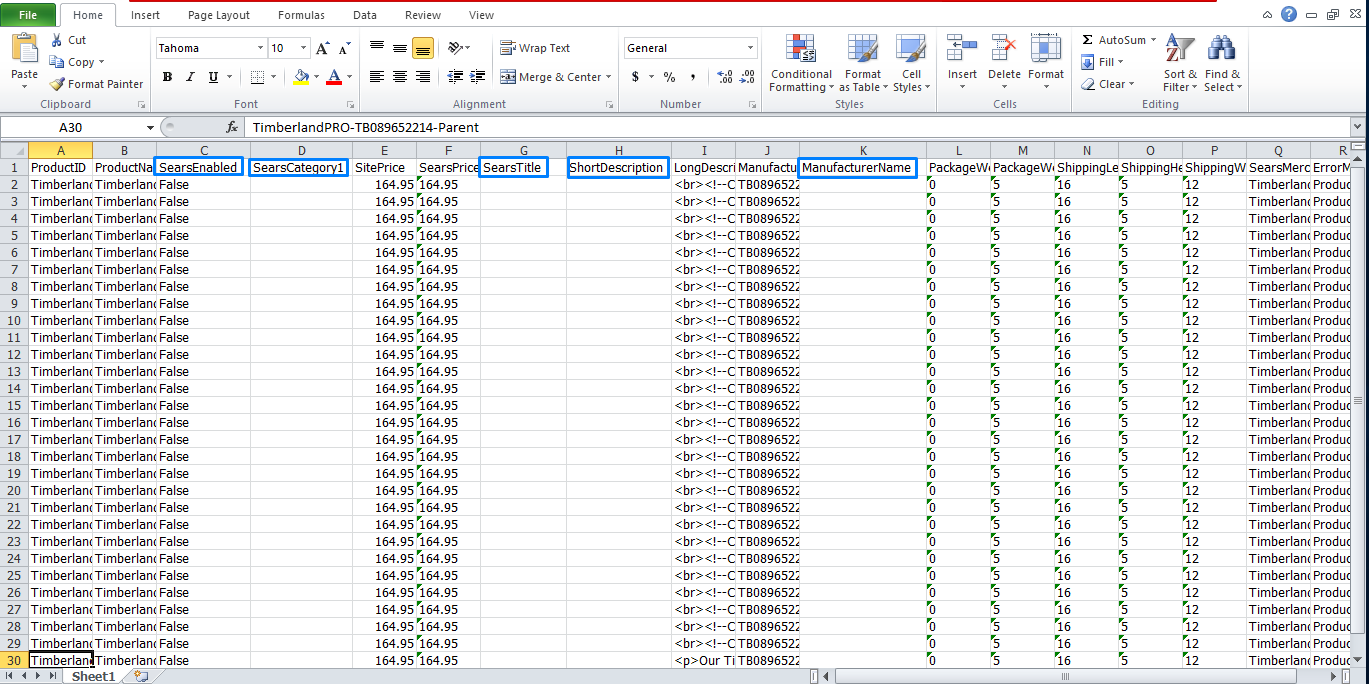
Task: Click AutoSum sigma button
Action: pos(1087,40)
